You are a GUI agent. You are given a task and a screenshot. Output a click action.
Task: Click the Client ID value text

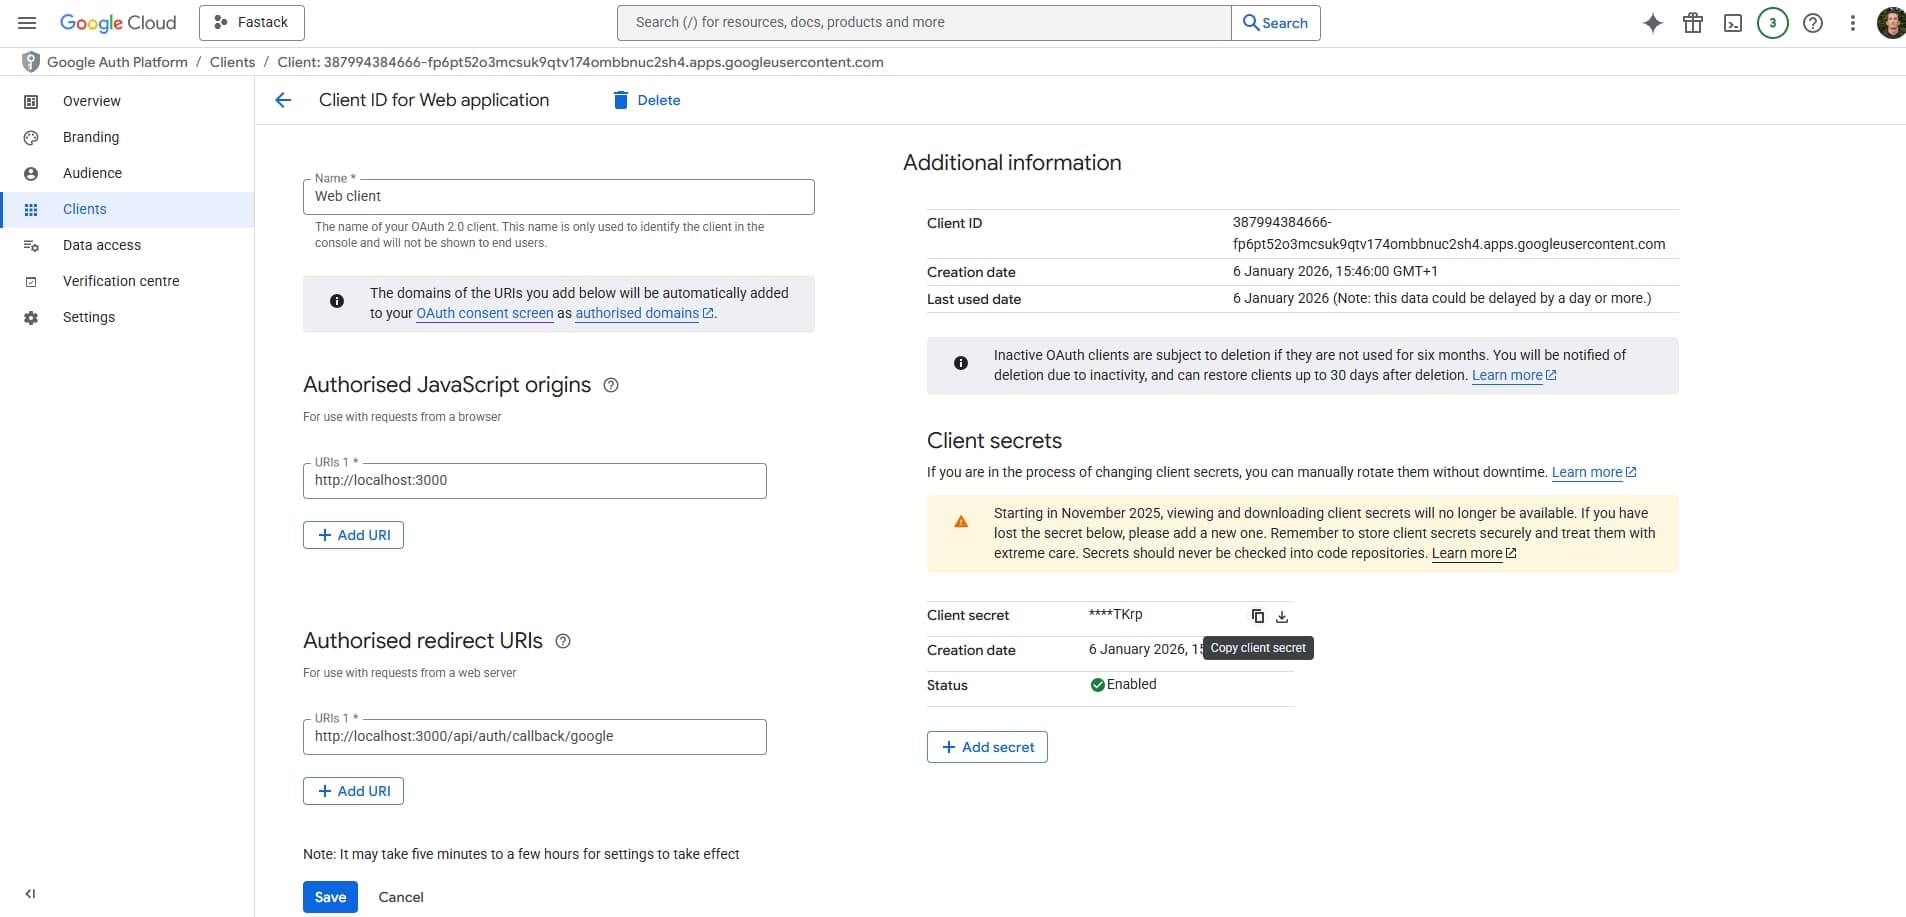pyautogui.click(x=1449, y=233)
